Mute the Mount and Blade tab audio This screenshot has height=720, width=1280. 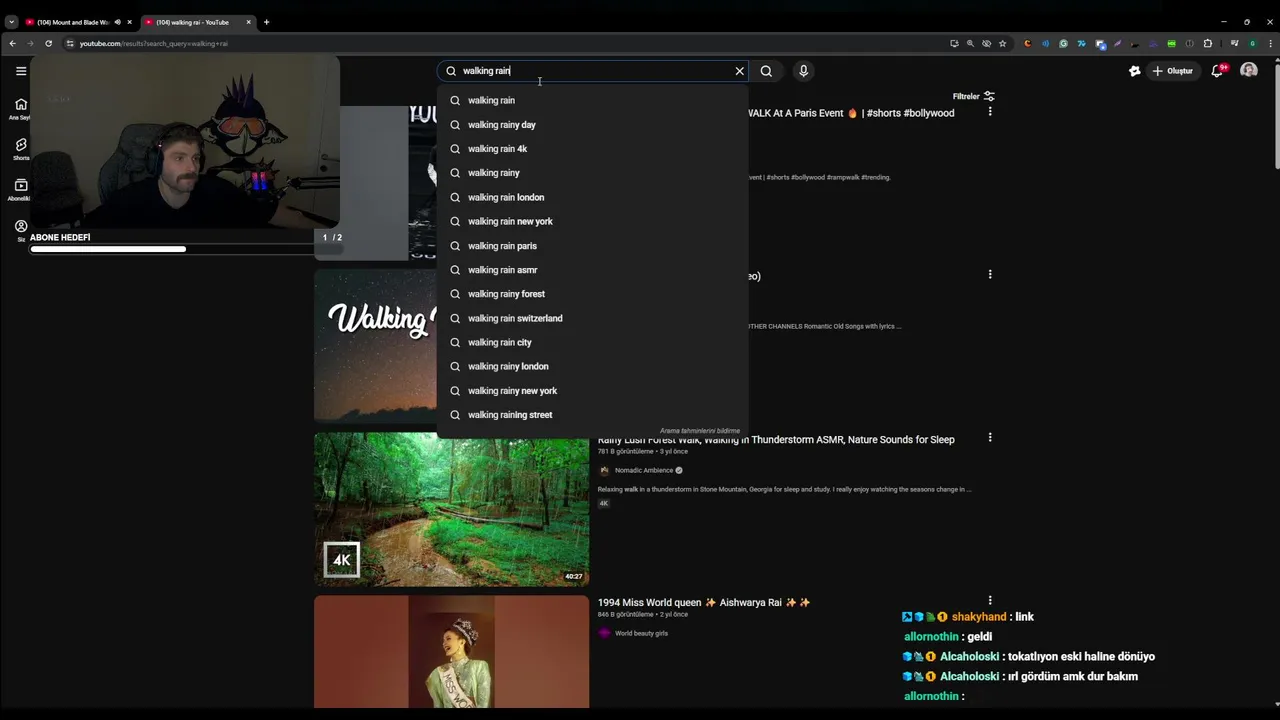click(x=118, y=22)
